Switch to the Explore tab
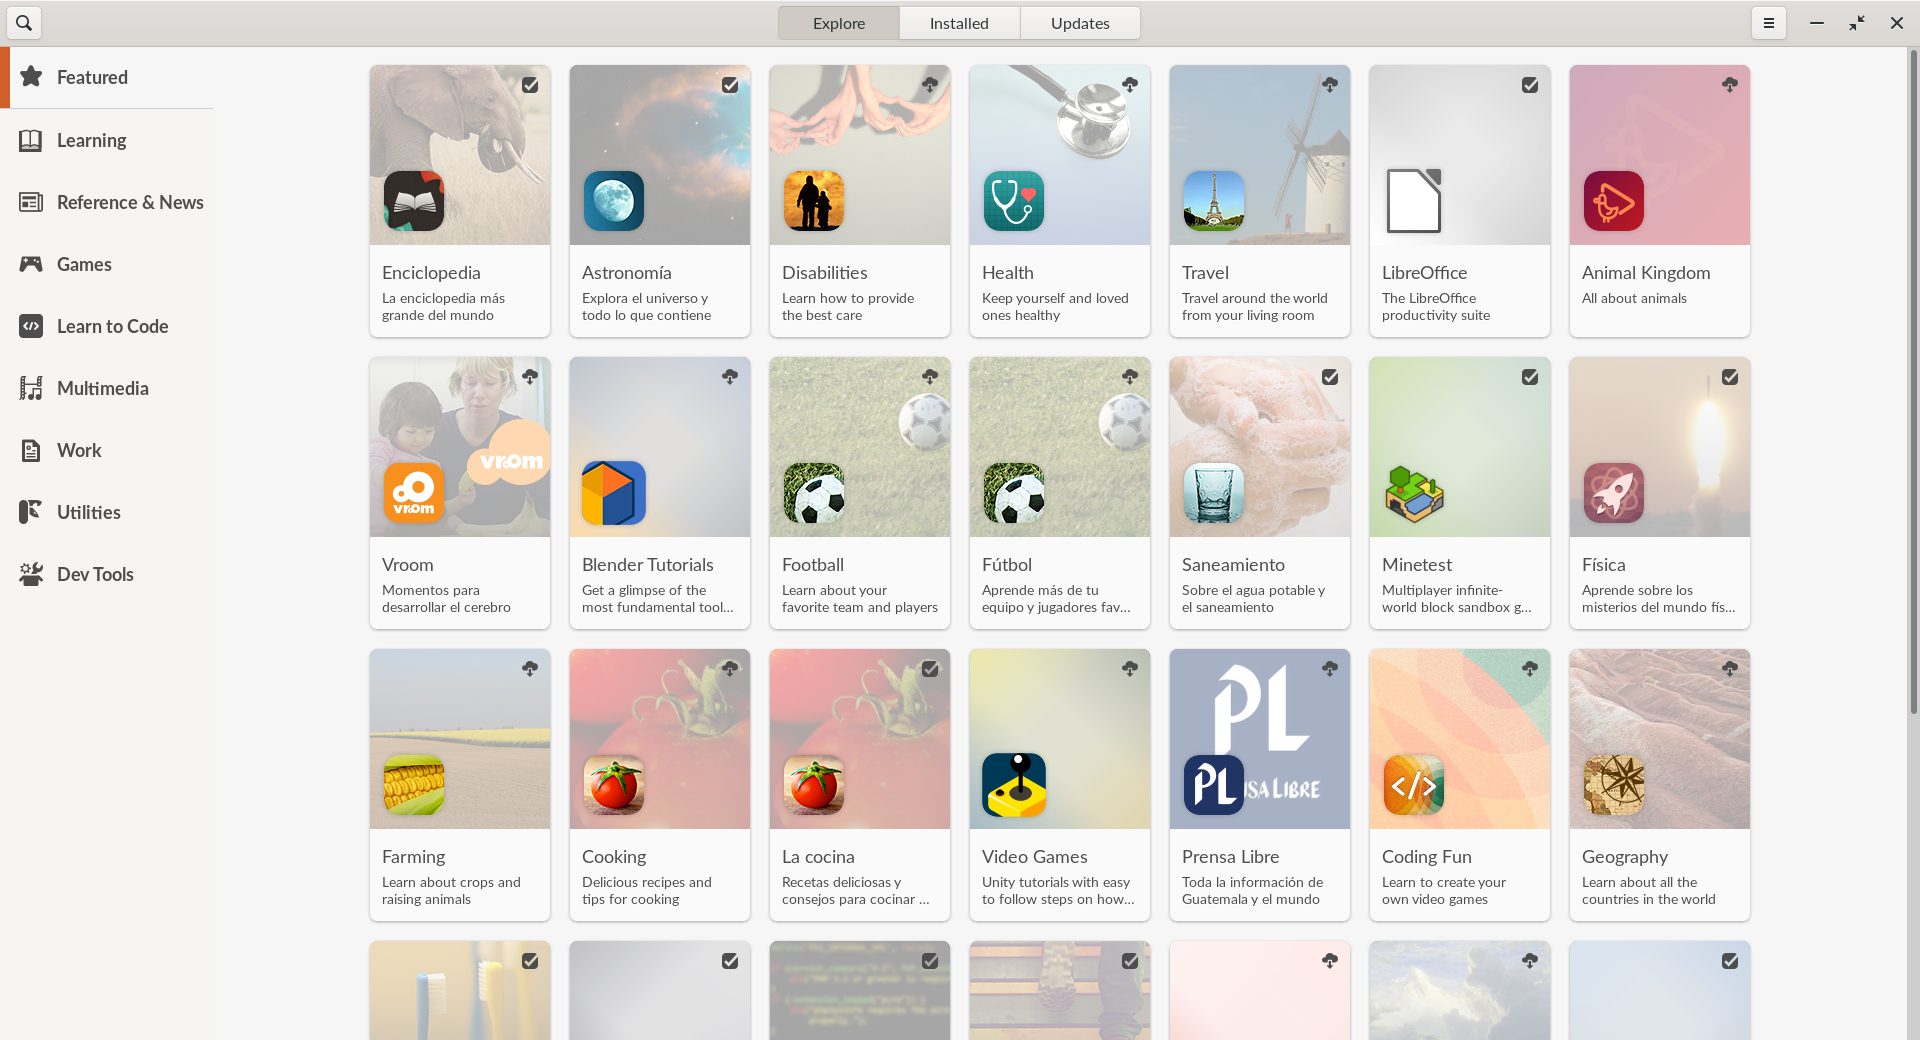Image resolution: width=1920 pixels, height=1040 pixels. click(x=839, y=23)
